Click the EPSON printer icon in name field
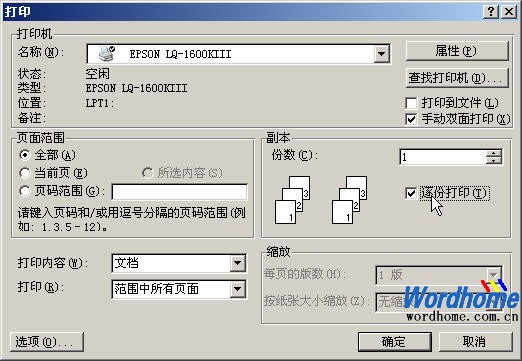 tap(107, 53)
